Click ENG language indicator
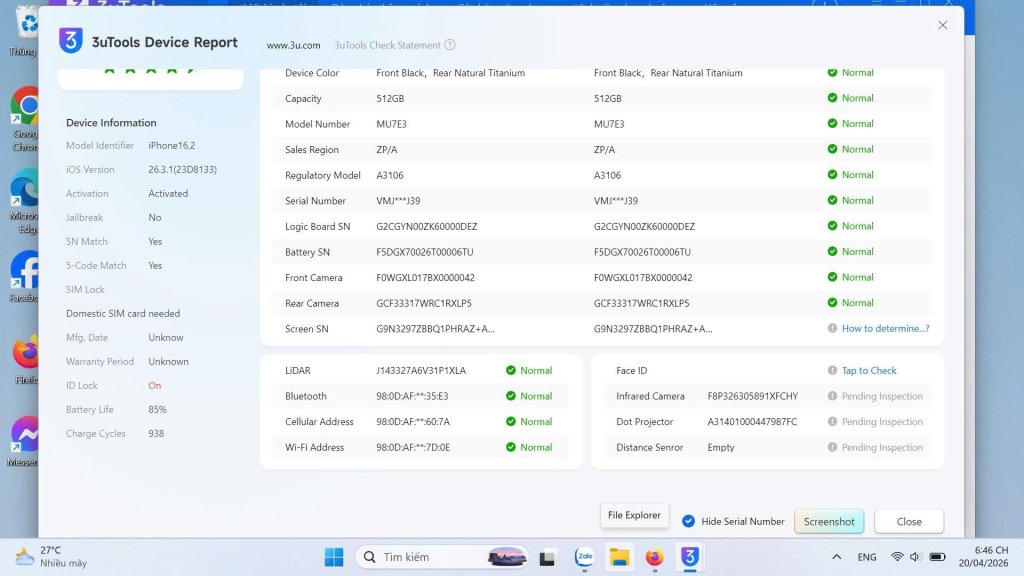1024x576 pixels. 867,557
